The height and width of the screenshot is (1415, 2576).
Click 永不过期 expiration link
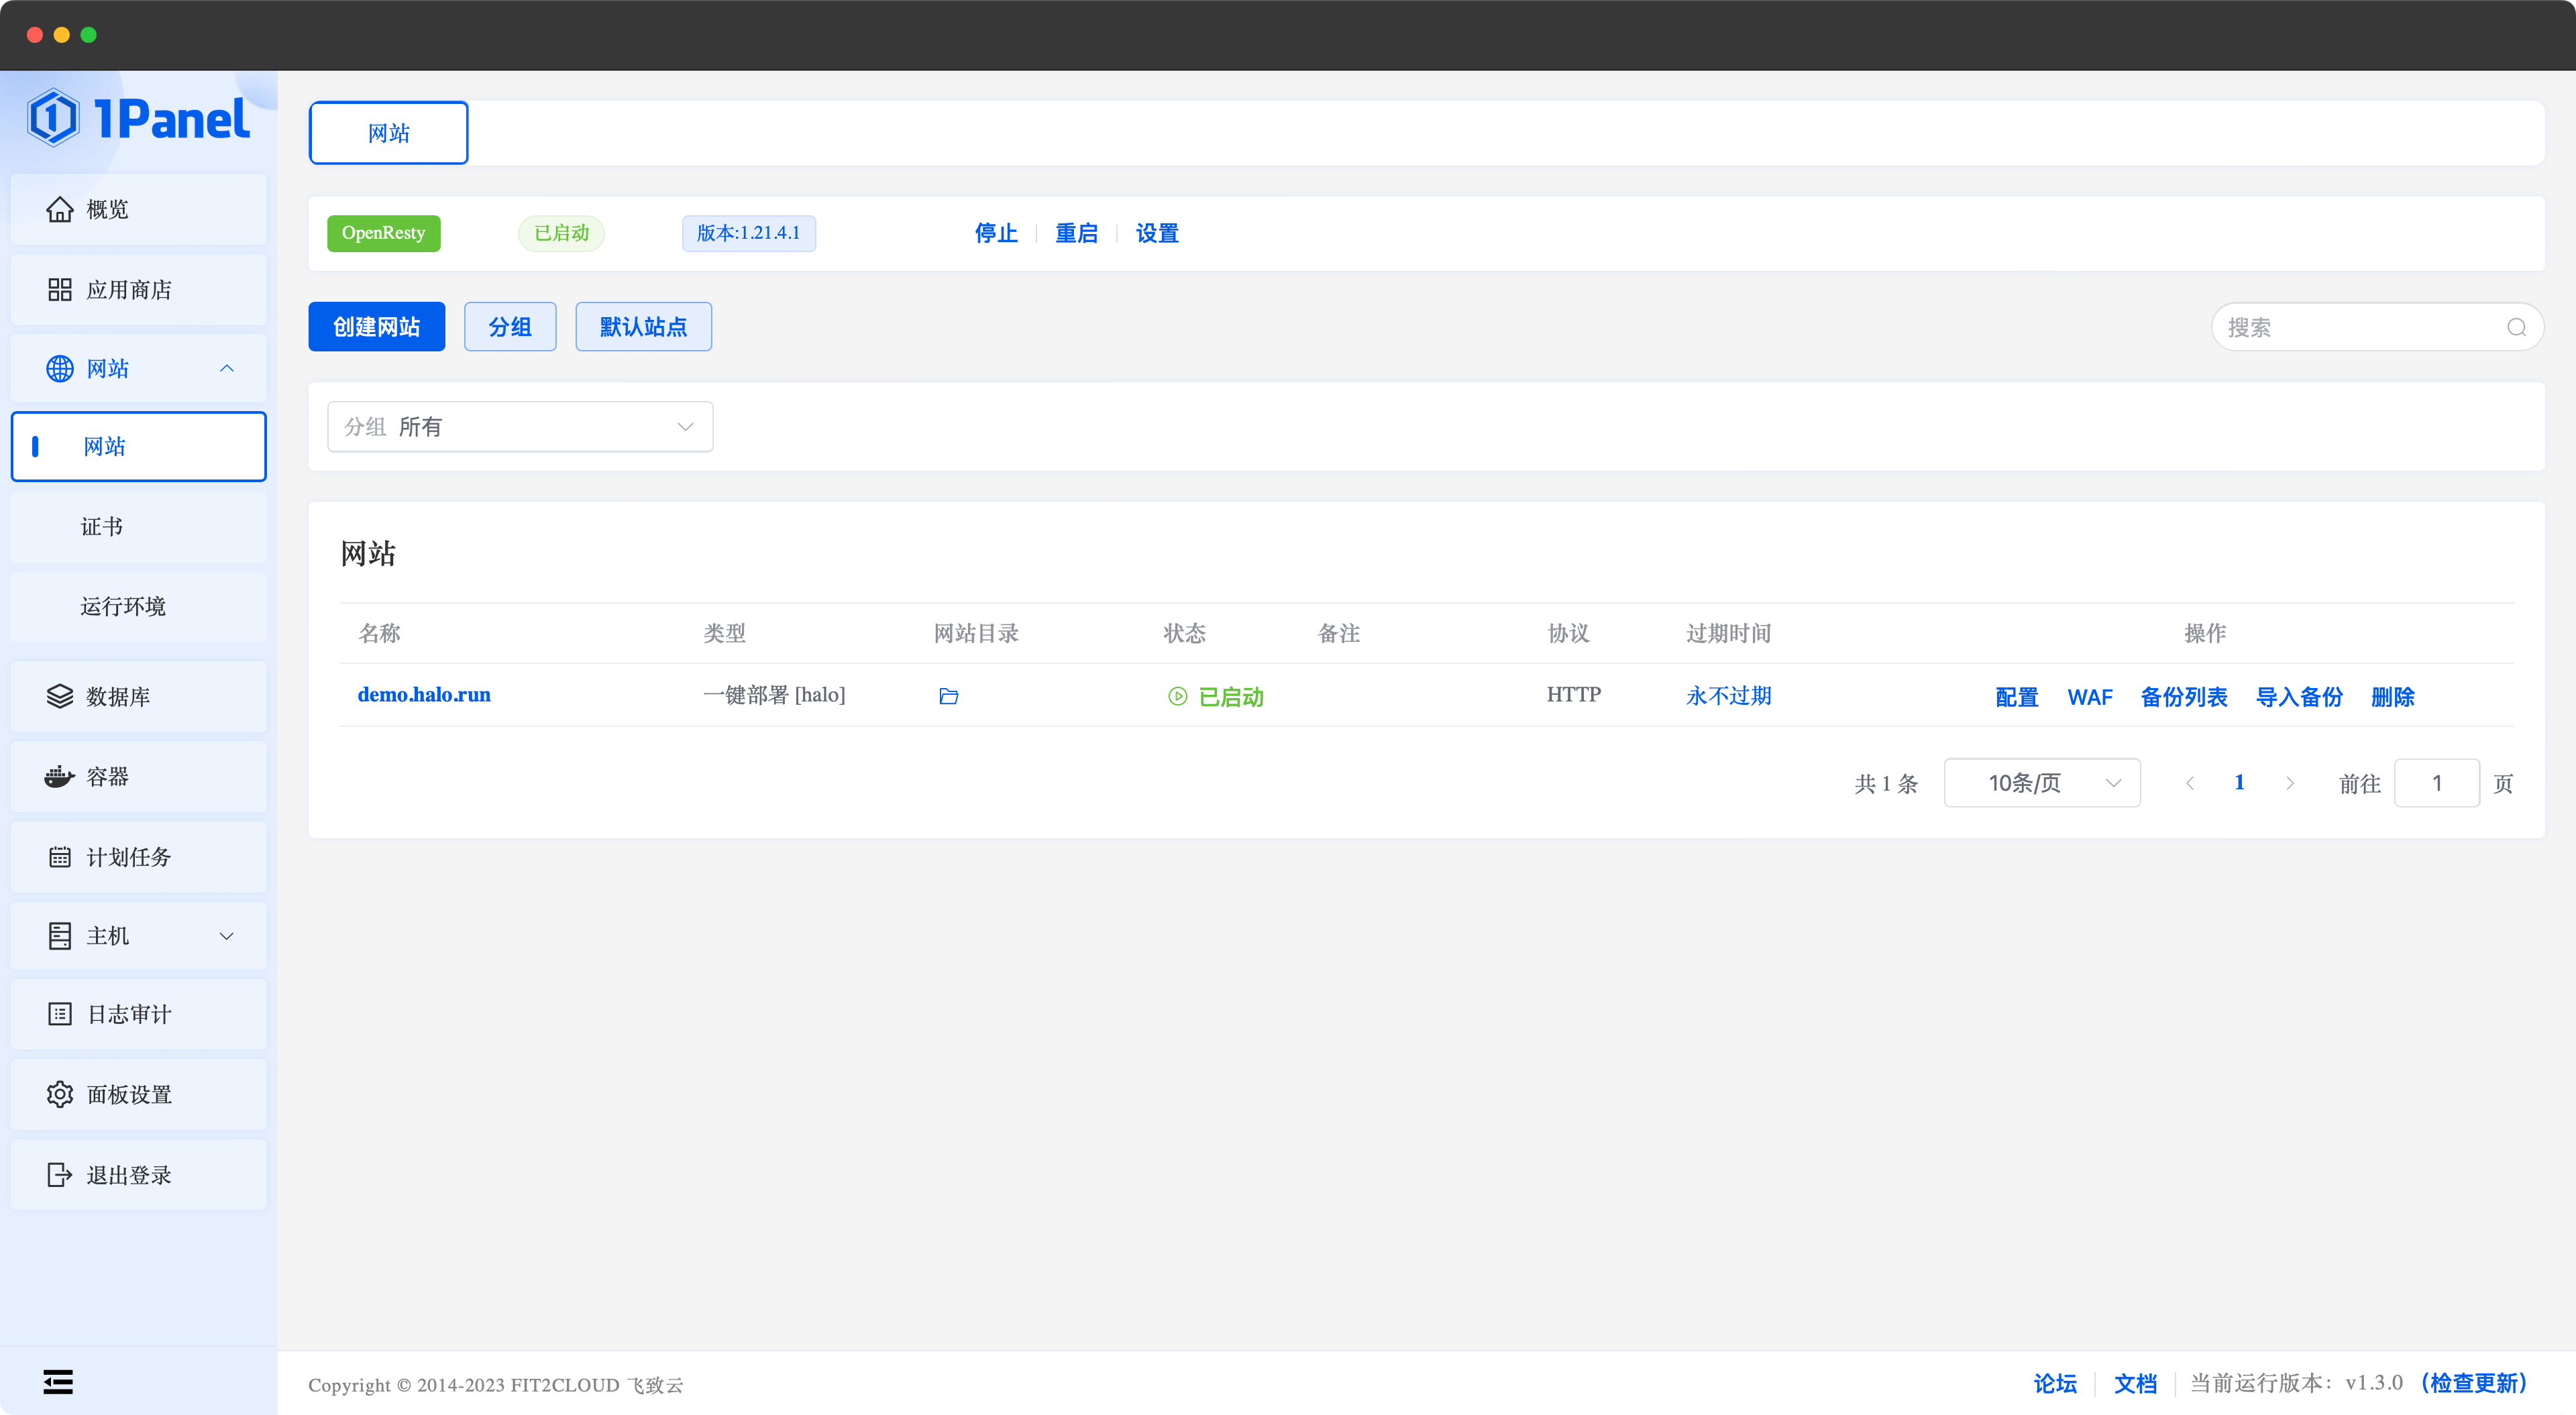[x=1728, y=696]
